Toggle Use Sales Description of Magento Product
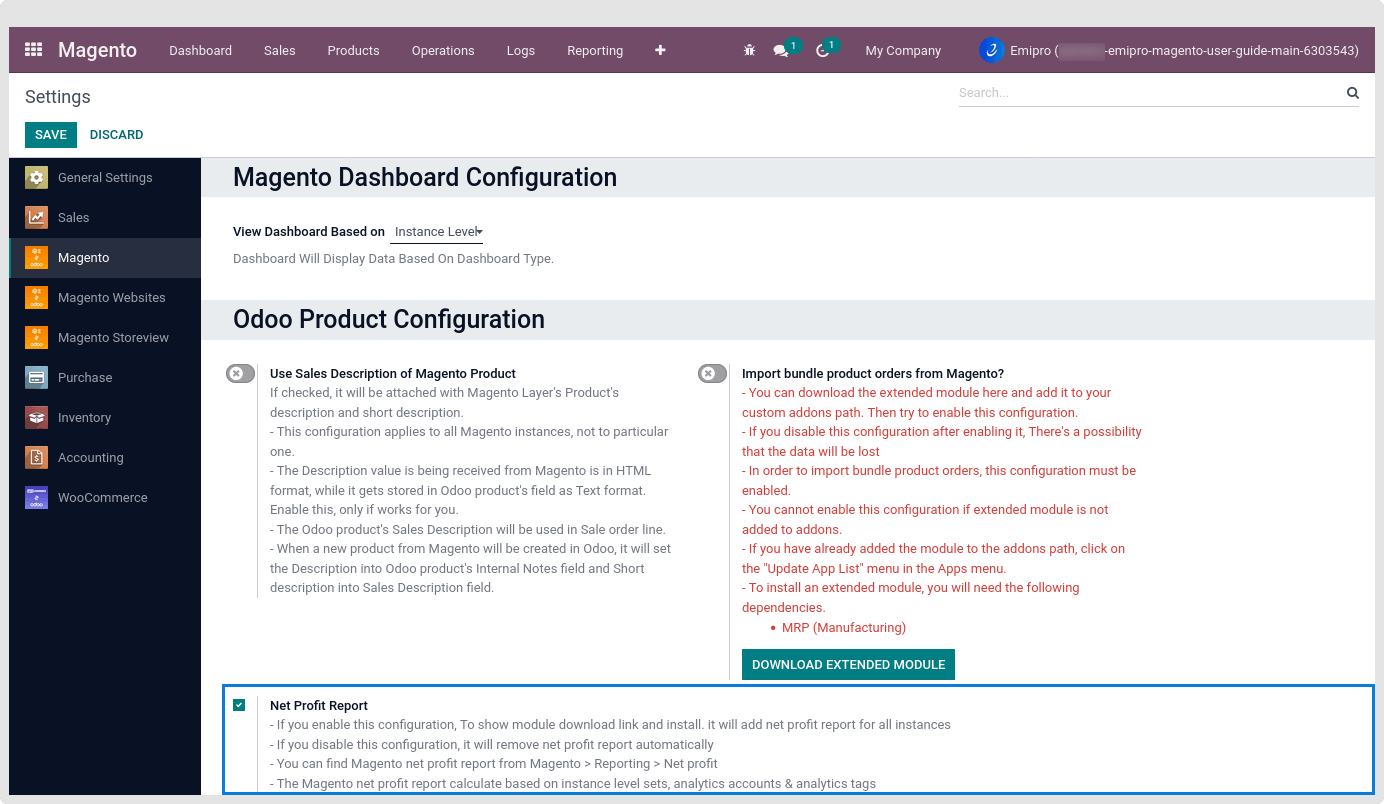 pyautogui.click(x=240, y=374)
